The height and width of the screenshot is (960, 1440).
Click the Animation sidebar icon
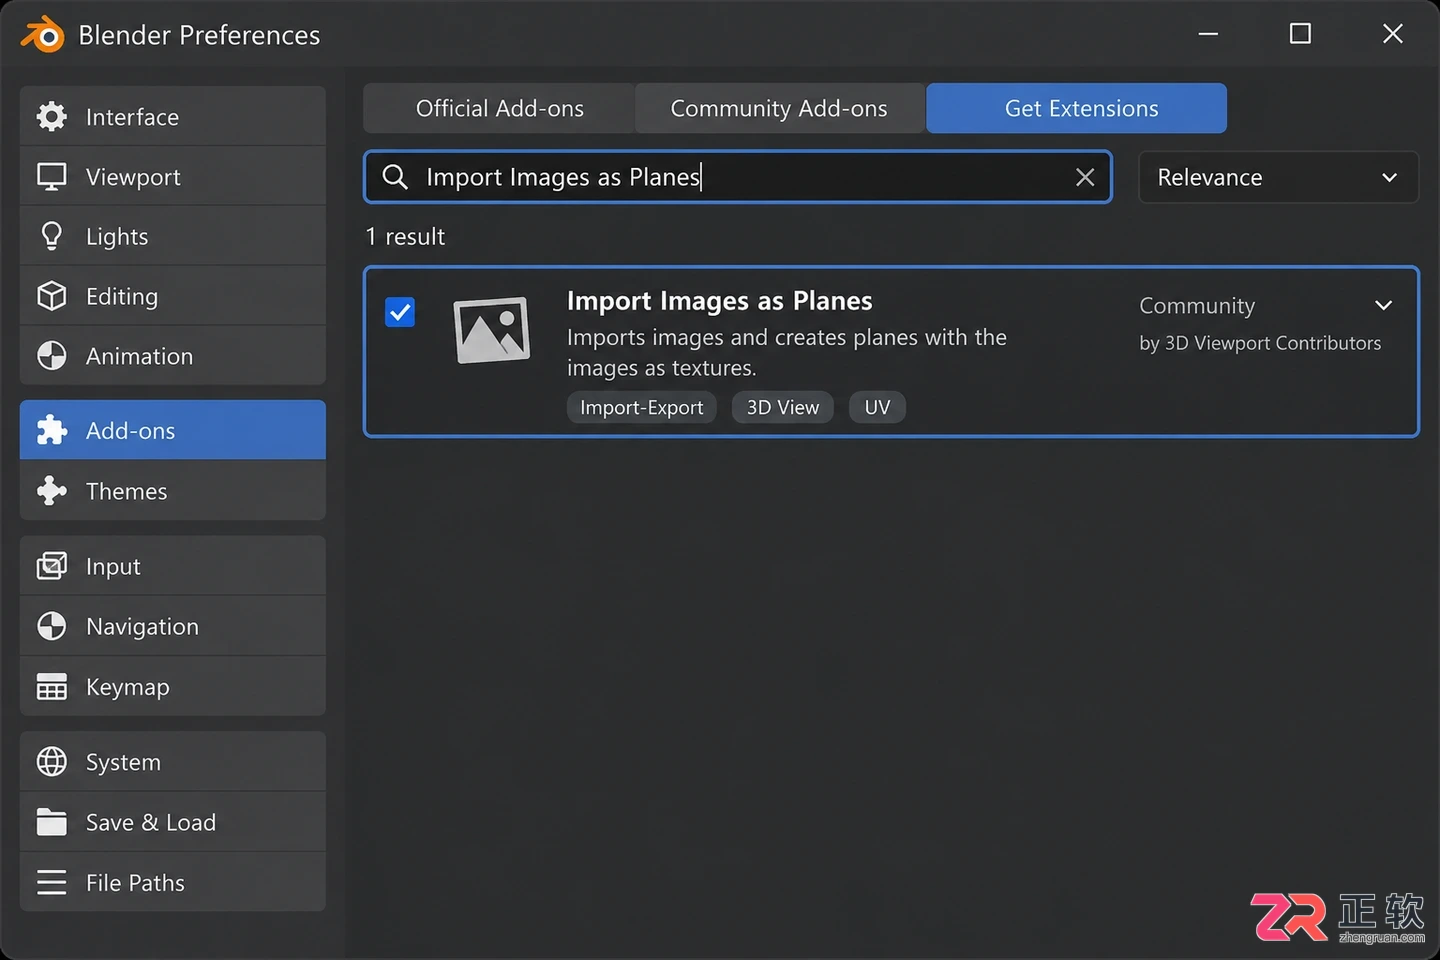[51, 356]
